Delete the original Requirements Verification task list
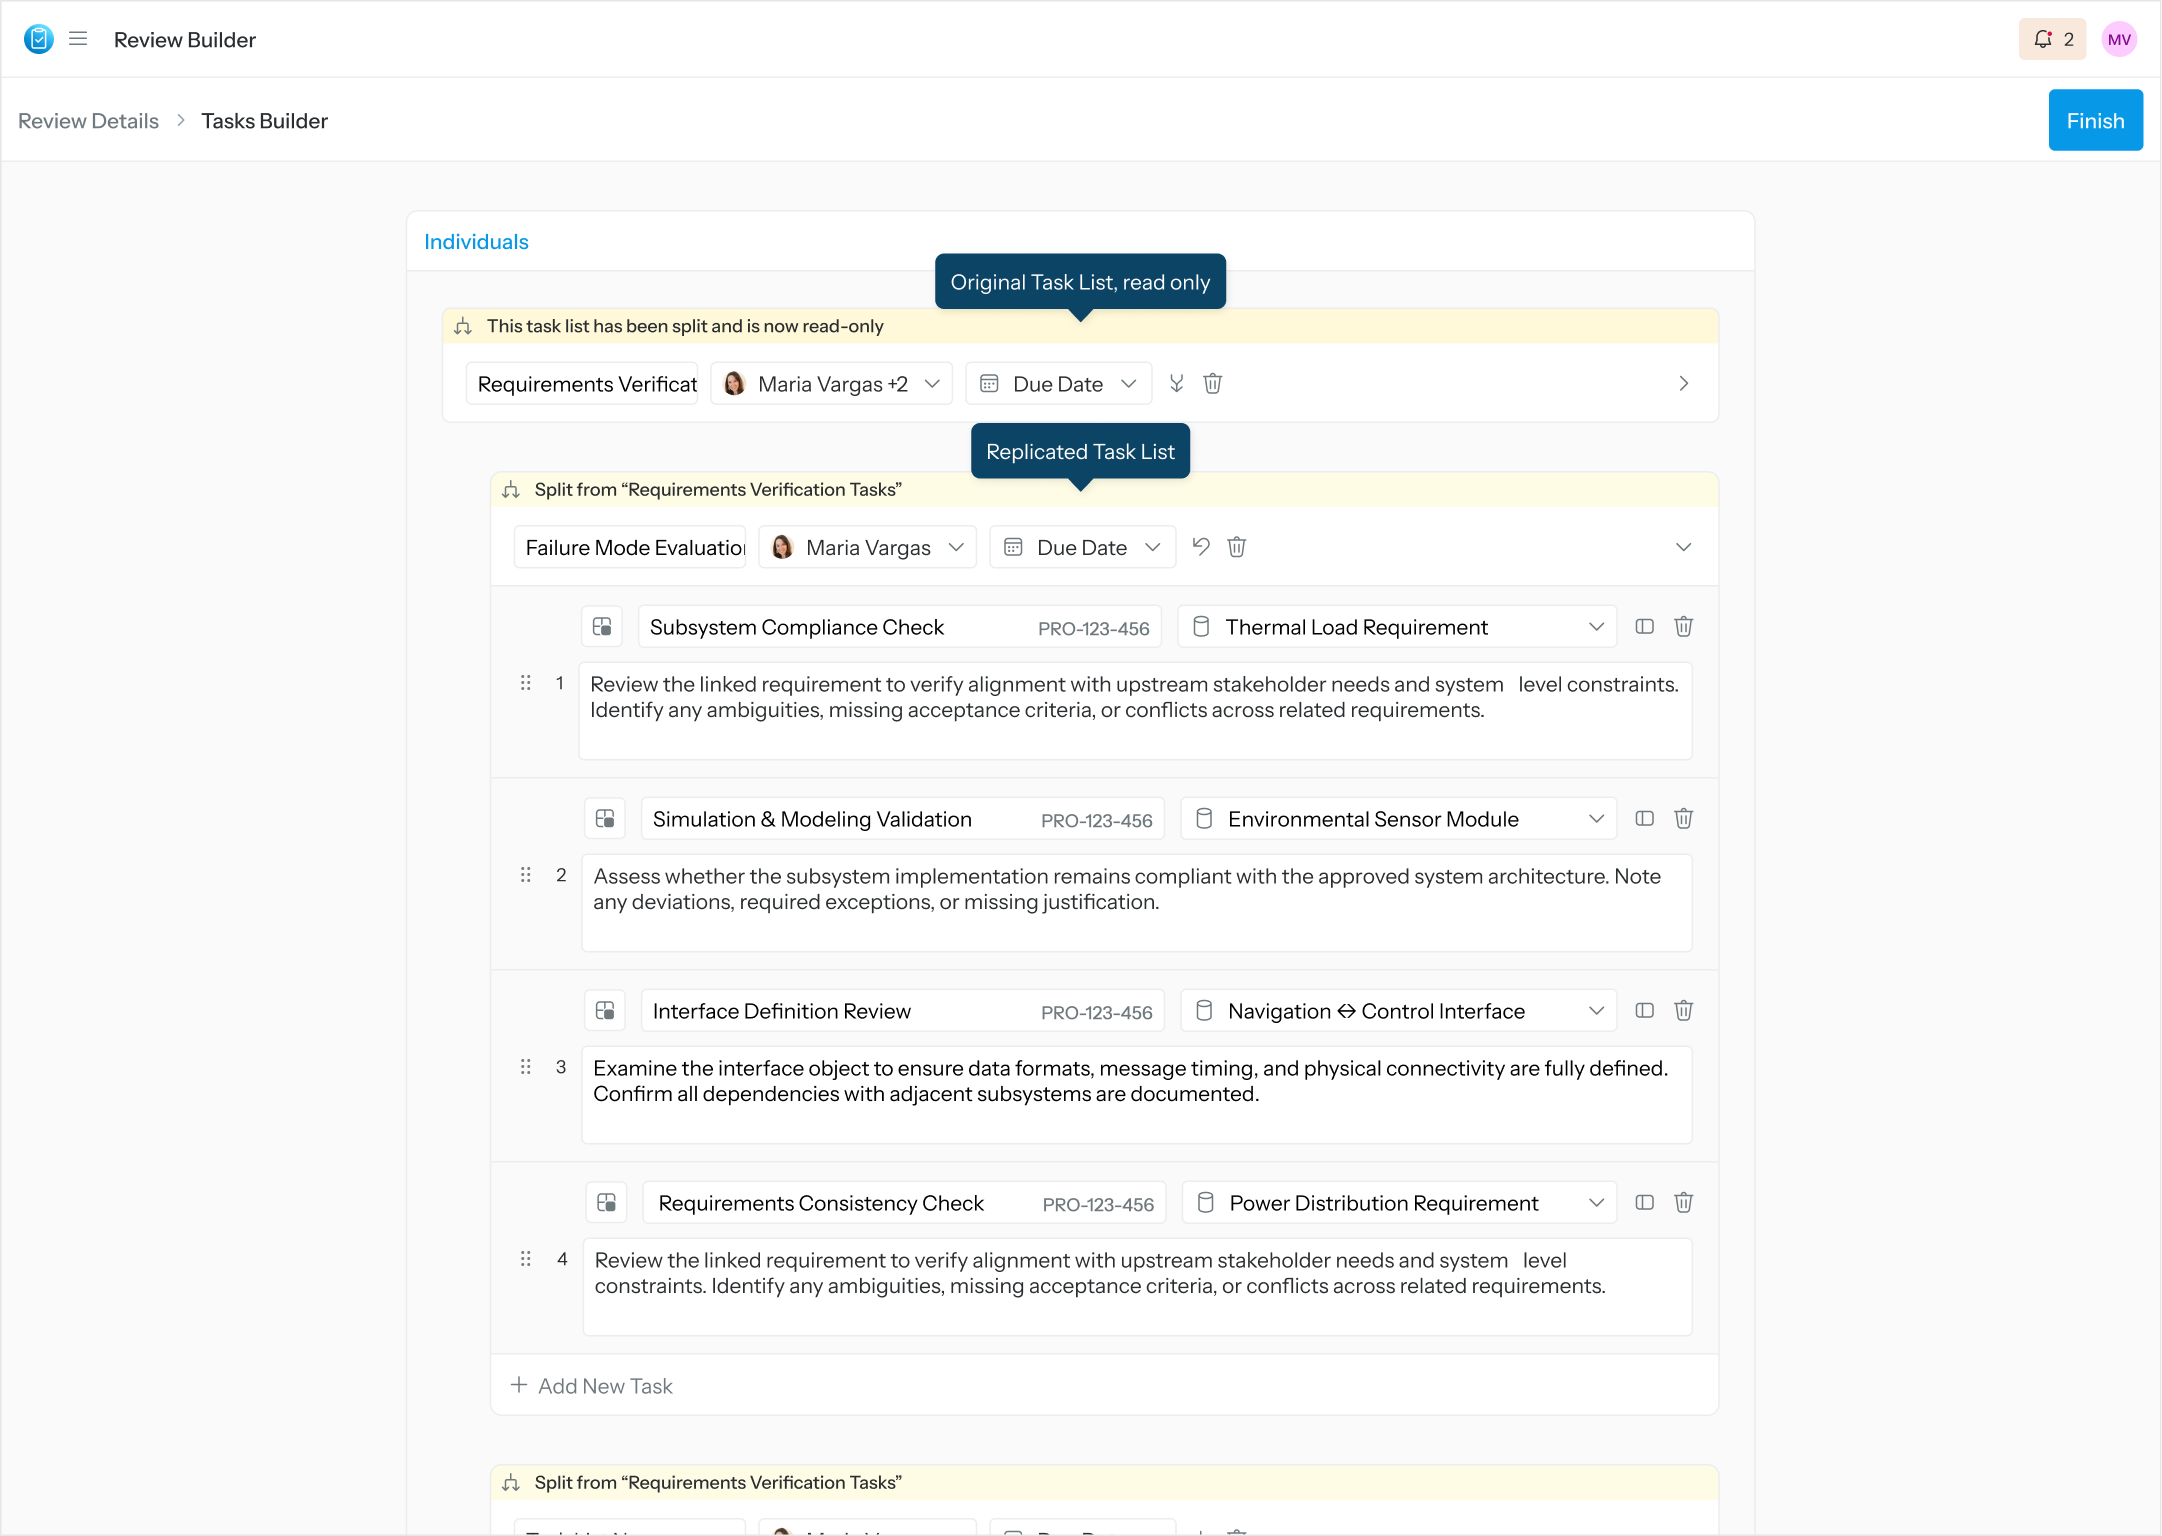 (x=1213, y=383)
